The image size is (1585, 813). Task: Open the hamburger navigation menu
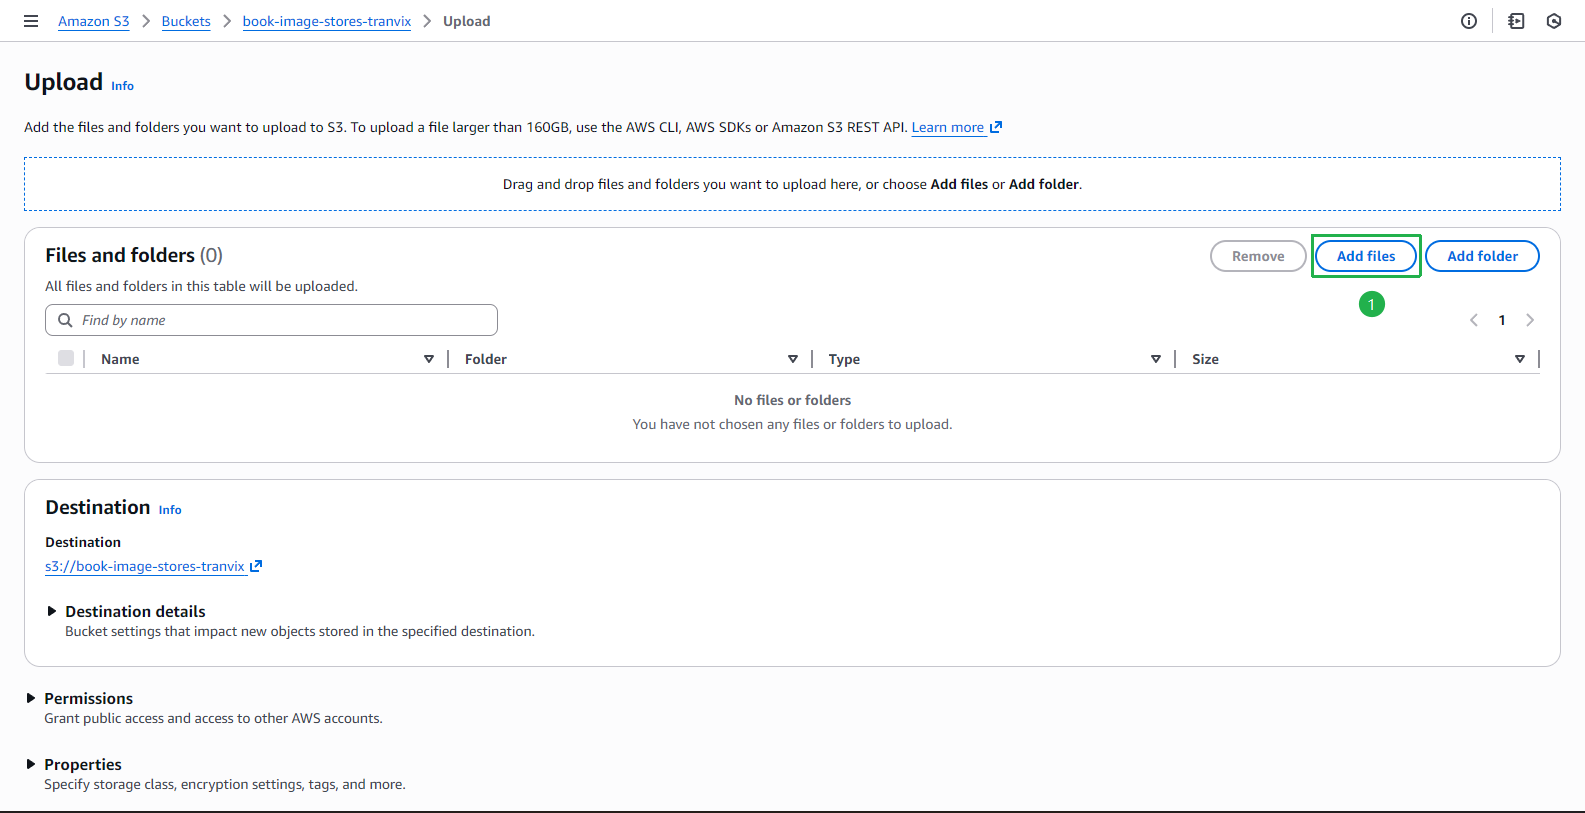(x=31, y=21)
